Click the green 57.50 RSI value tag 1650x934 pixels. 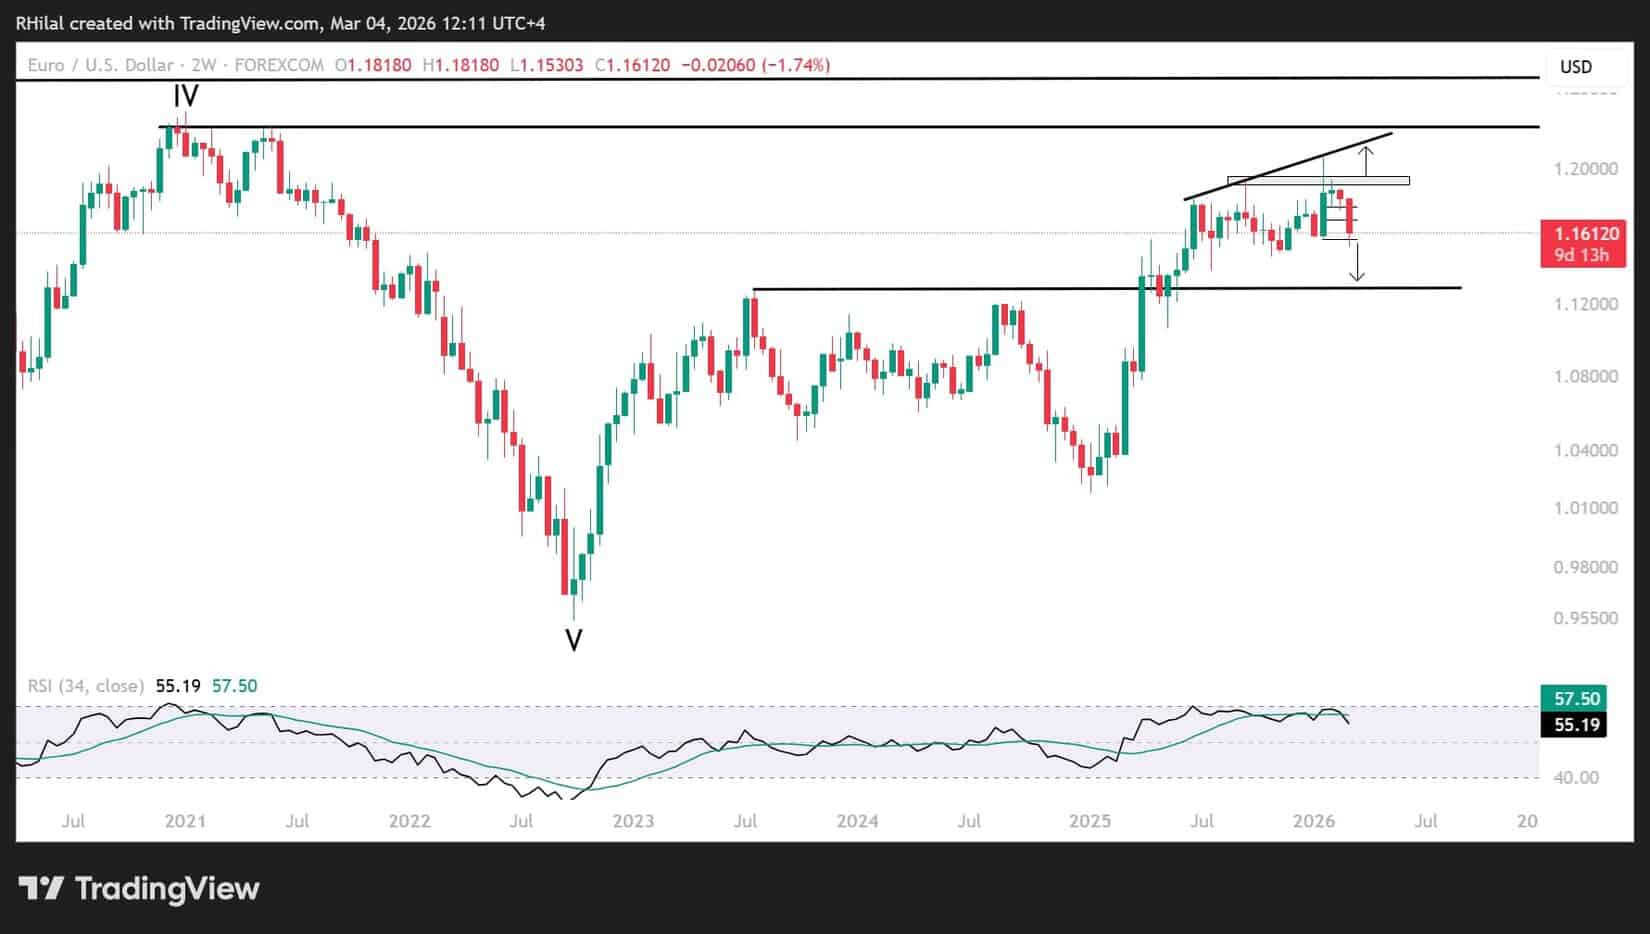click(1576, 698)
